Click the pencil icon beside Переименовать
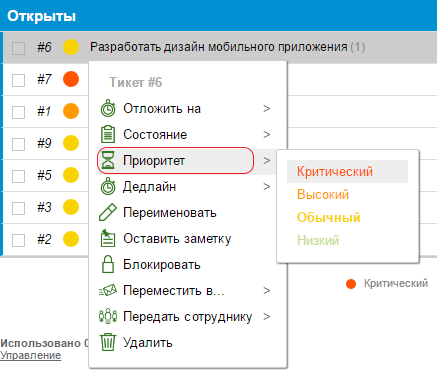Screen dimensions: 437x380 (108, 212)
